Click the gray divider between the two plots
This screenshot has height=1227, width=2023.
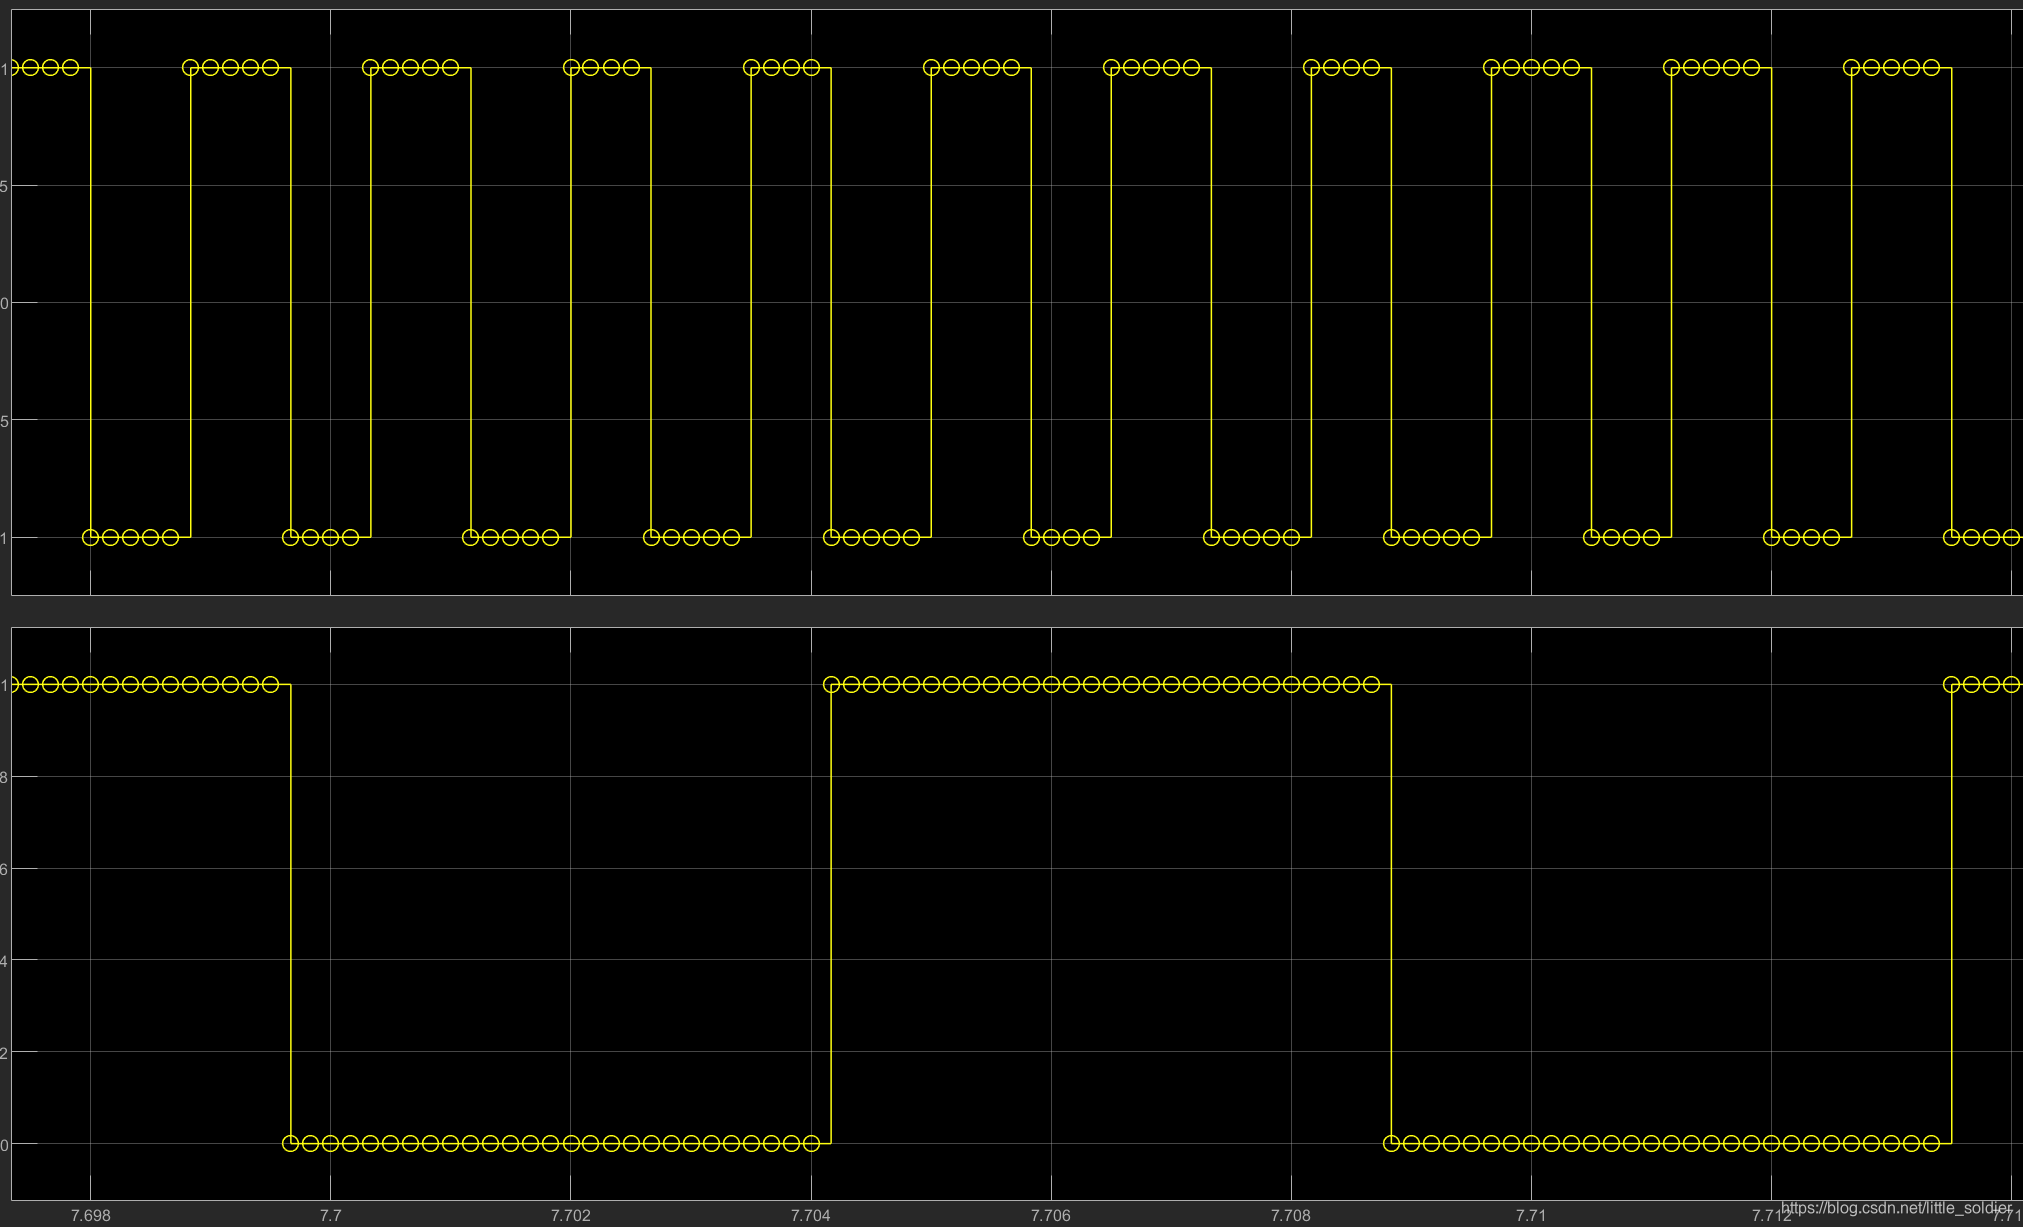point(1010,611)
